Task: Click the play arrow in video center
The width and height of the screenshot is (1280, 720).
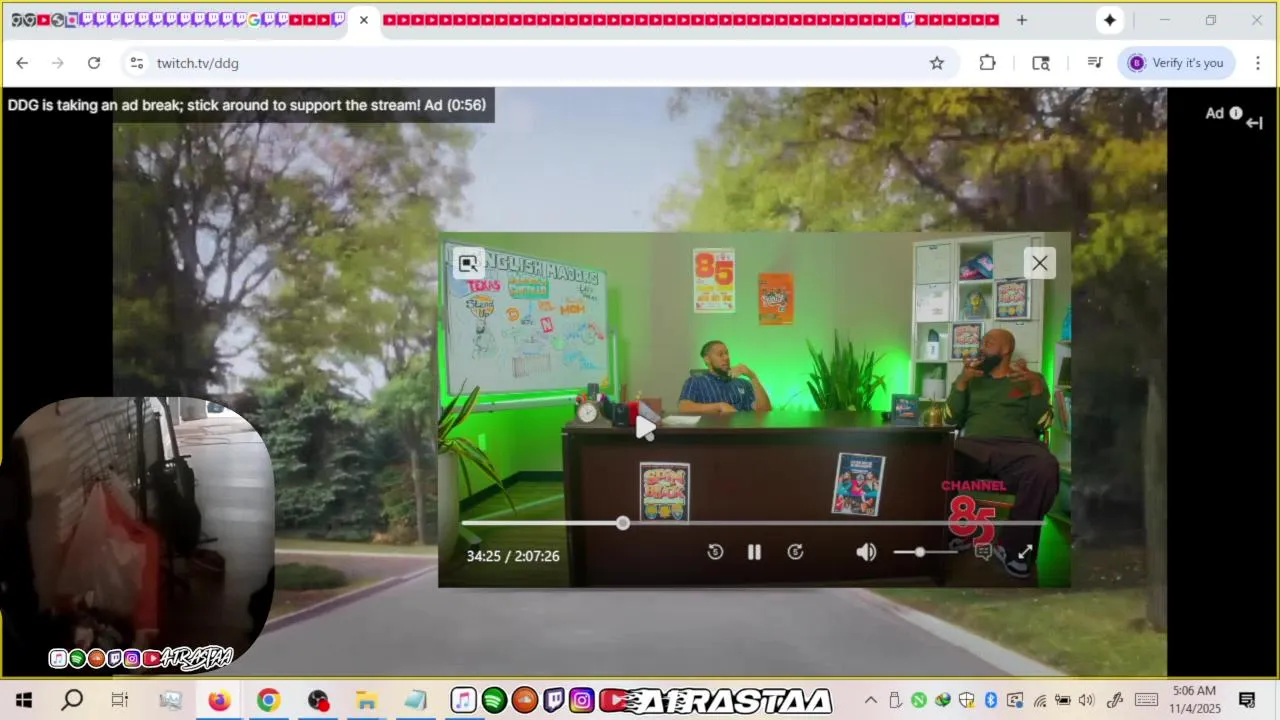Action: tap(646, 427)
